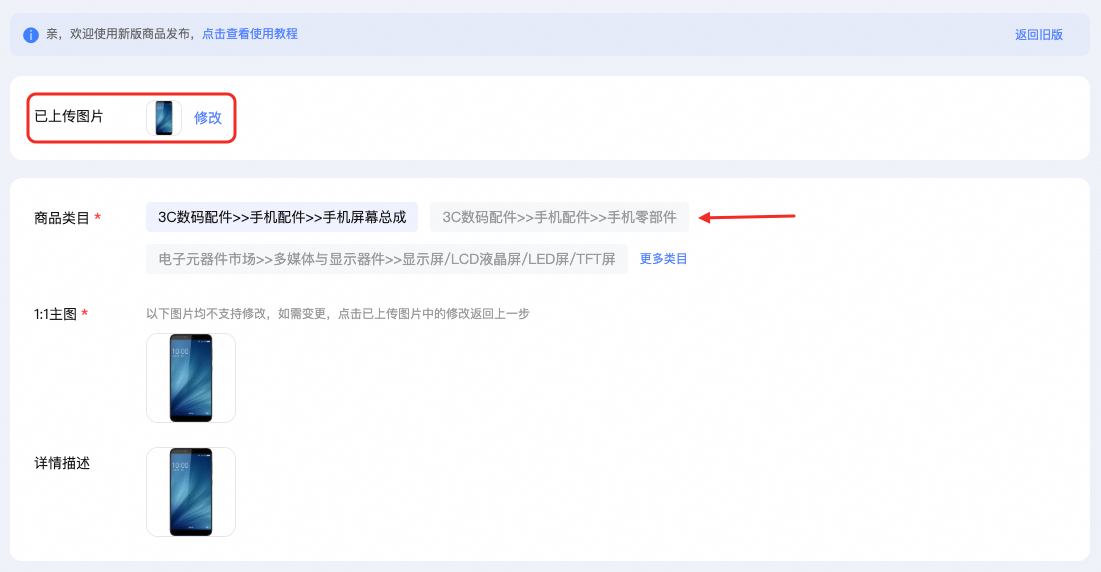Viewport: 1101px width, 572px height.
Task: Click the 1:1主图 phone image
Action: 191,378
